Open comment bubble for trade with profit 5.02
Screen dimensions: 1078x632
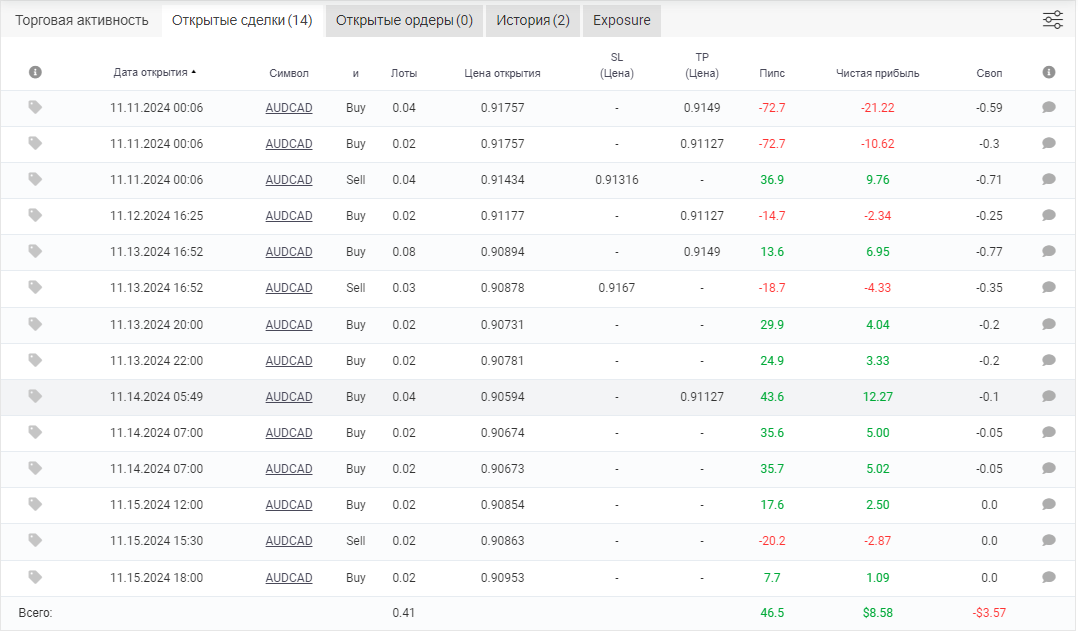1048,468
